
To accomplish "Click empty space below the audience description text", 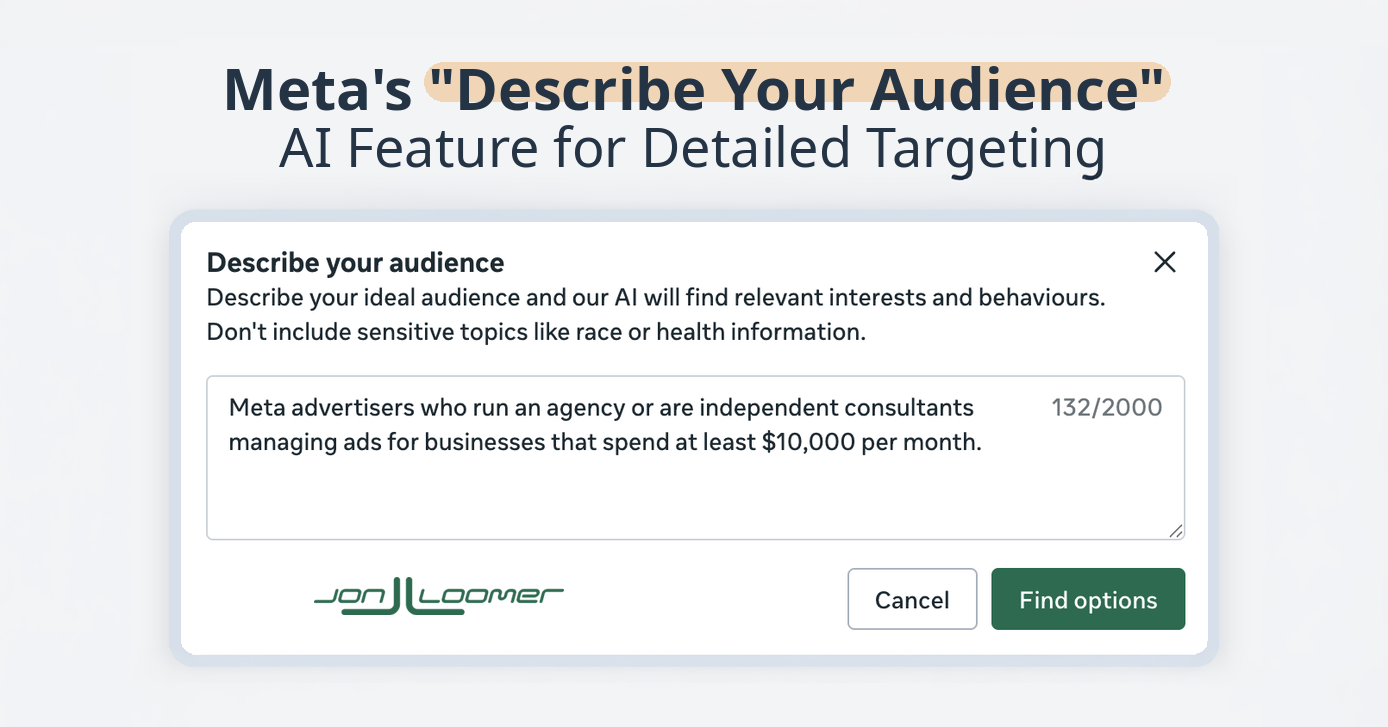I will 600,500.
